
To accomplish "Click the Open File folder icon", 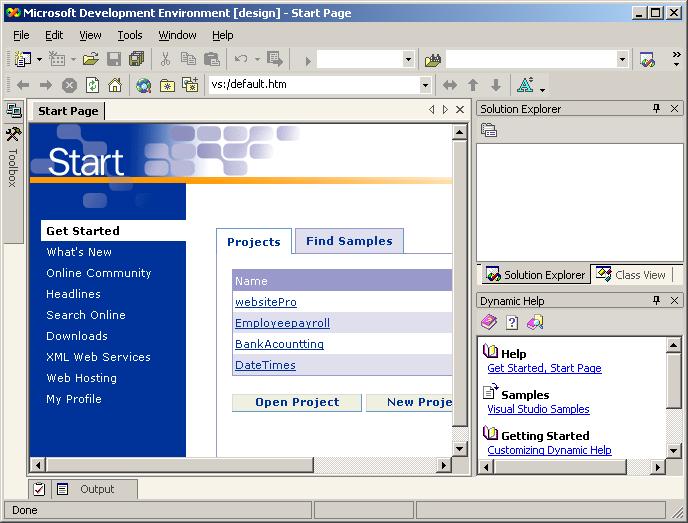I will click(x=91, y=59).
